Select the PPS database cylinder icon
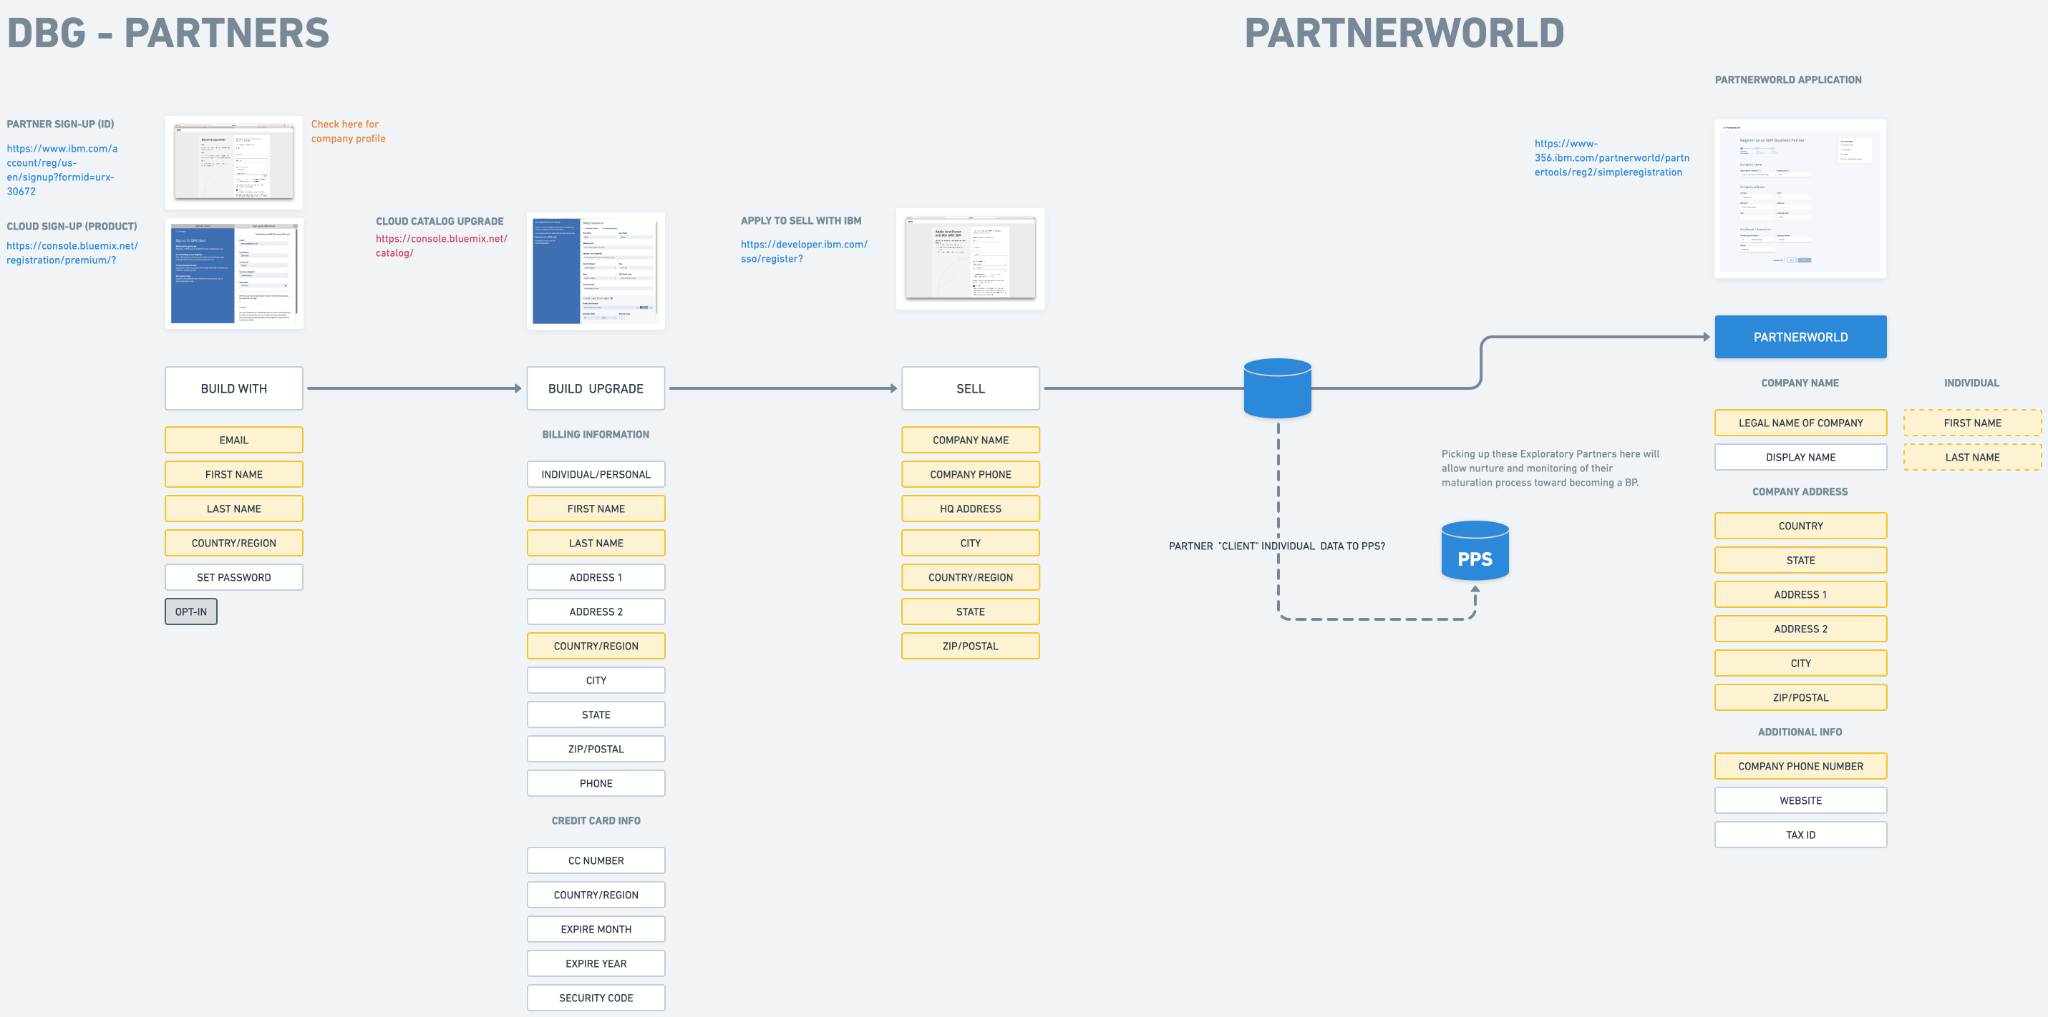 click(x=1475, y=551)
